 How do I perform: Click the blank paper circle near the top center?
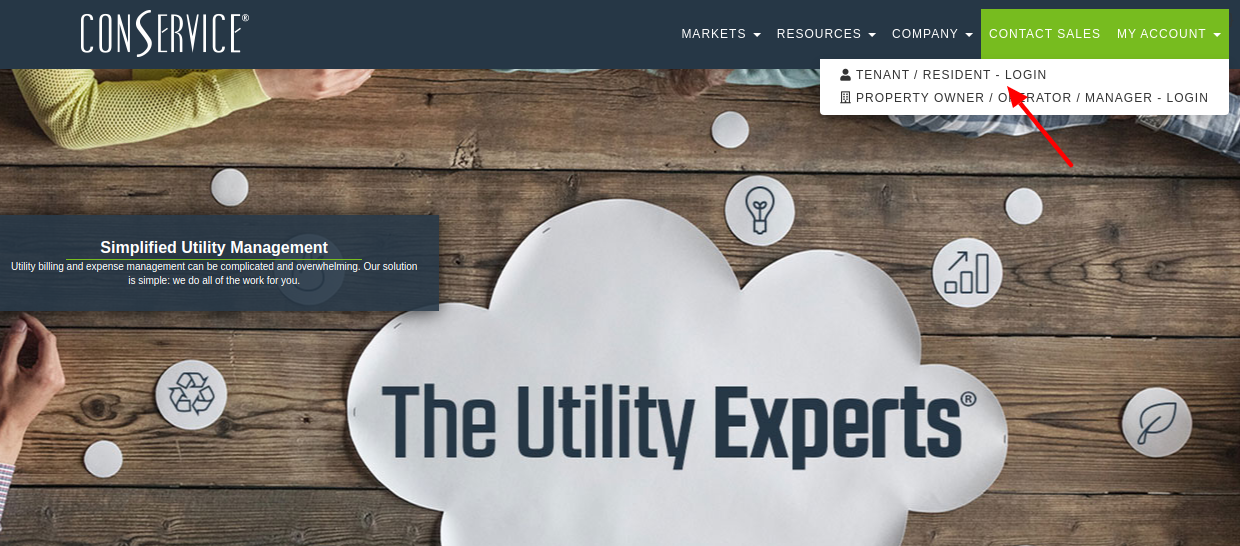click(x=729, y=129)
